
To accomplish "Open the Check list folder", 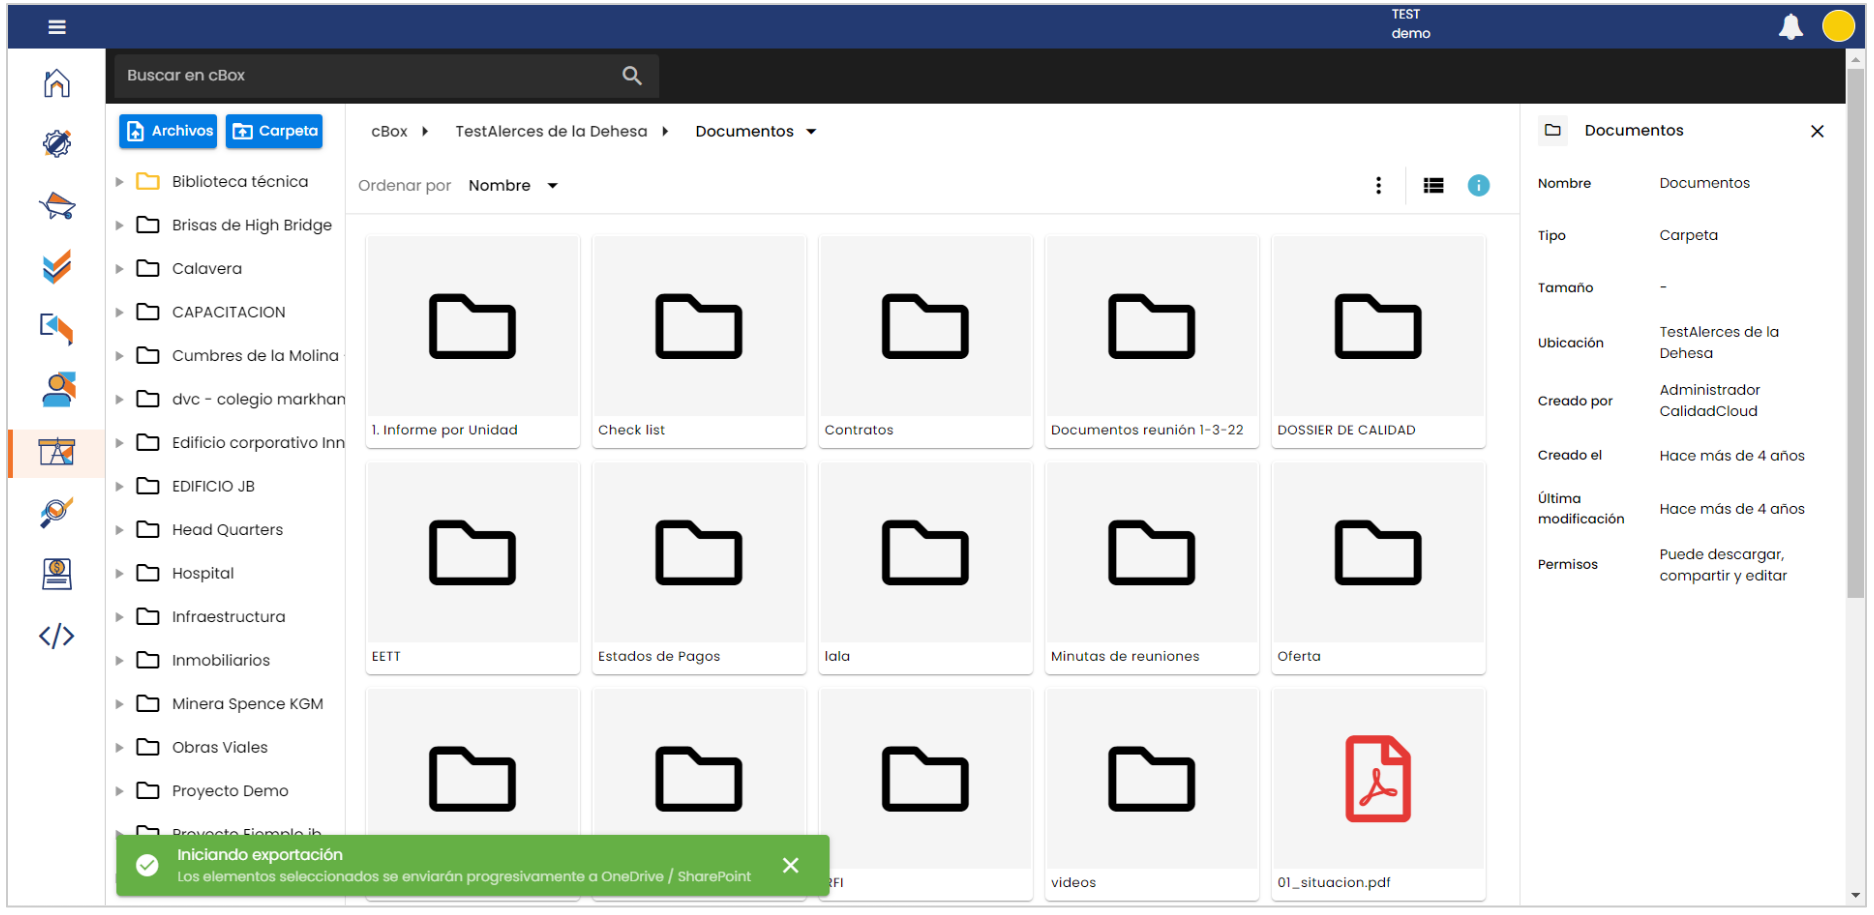I will point(698,341).
